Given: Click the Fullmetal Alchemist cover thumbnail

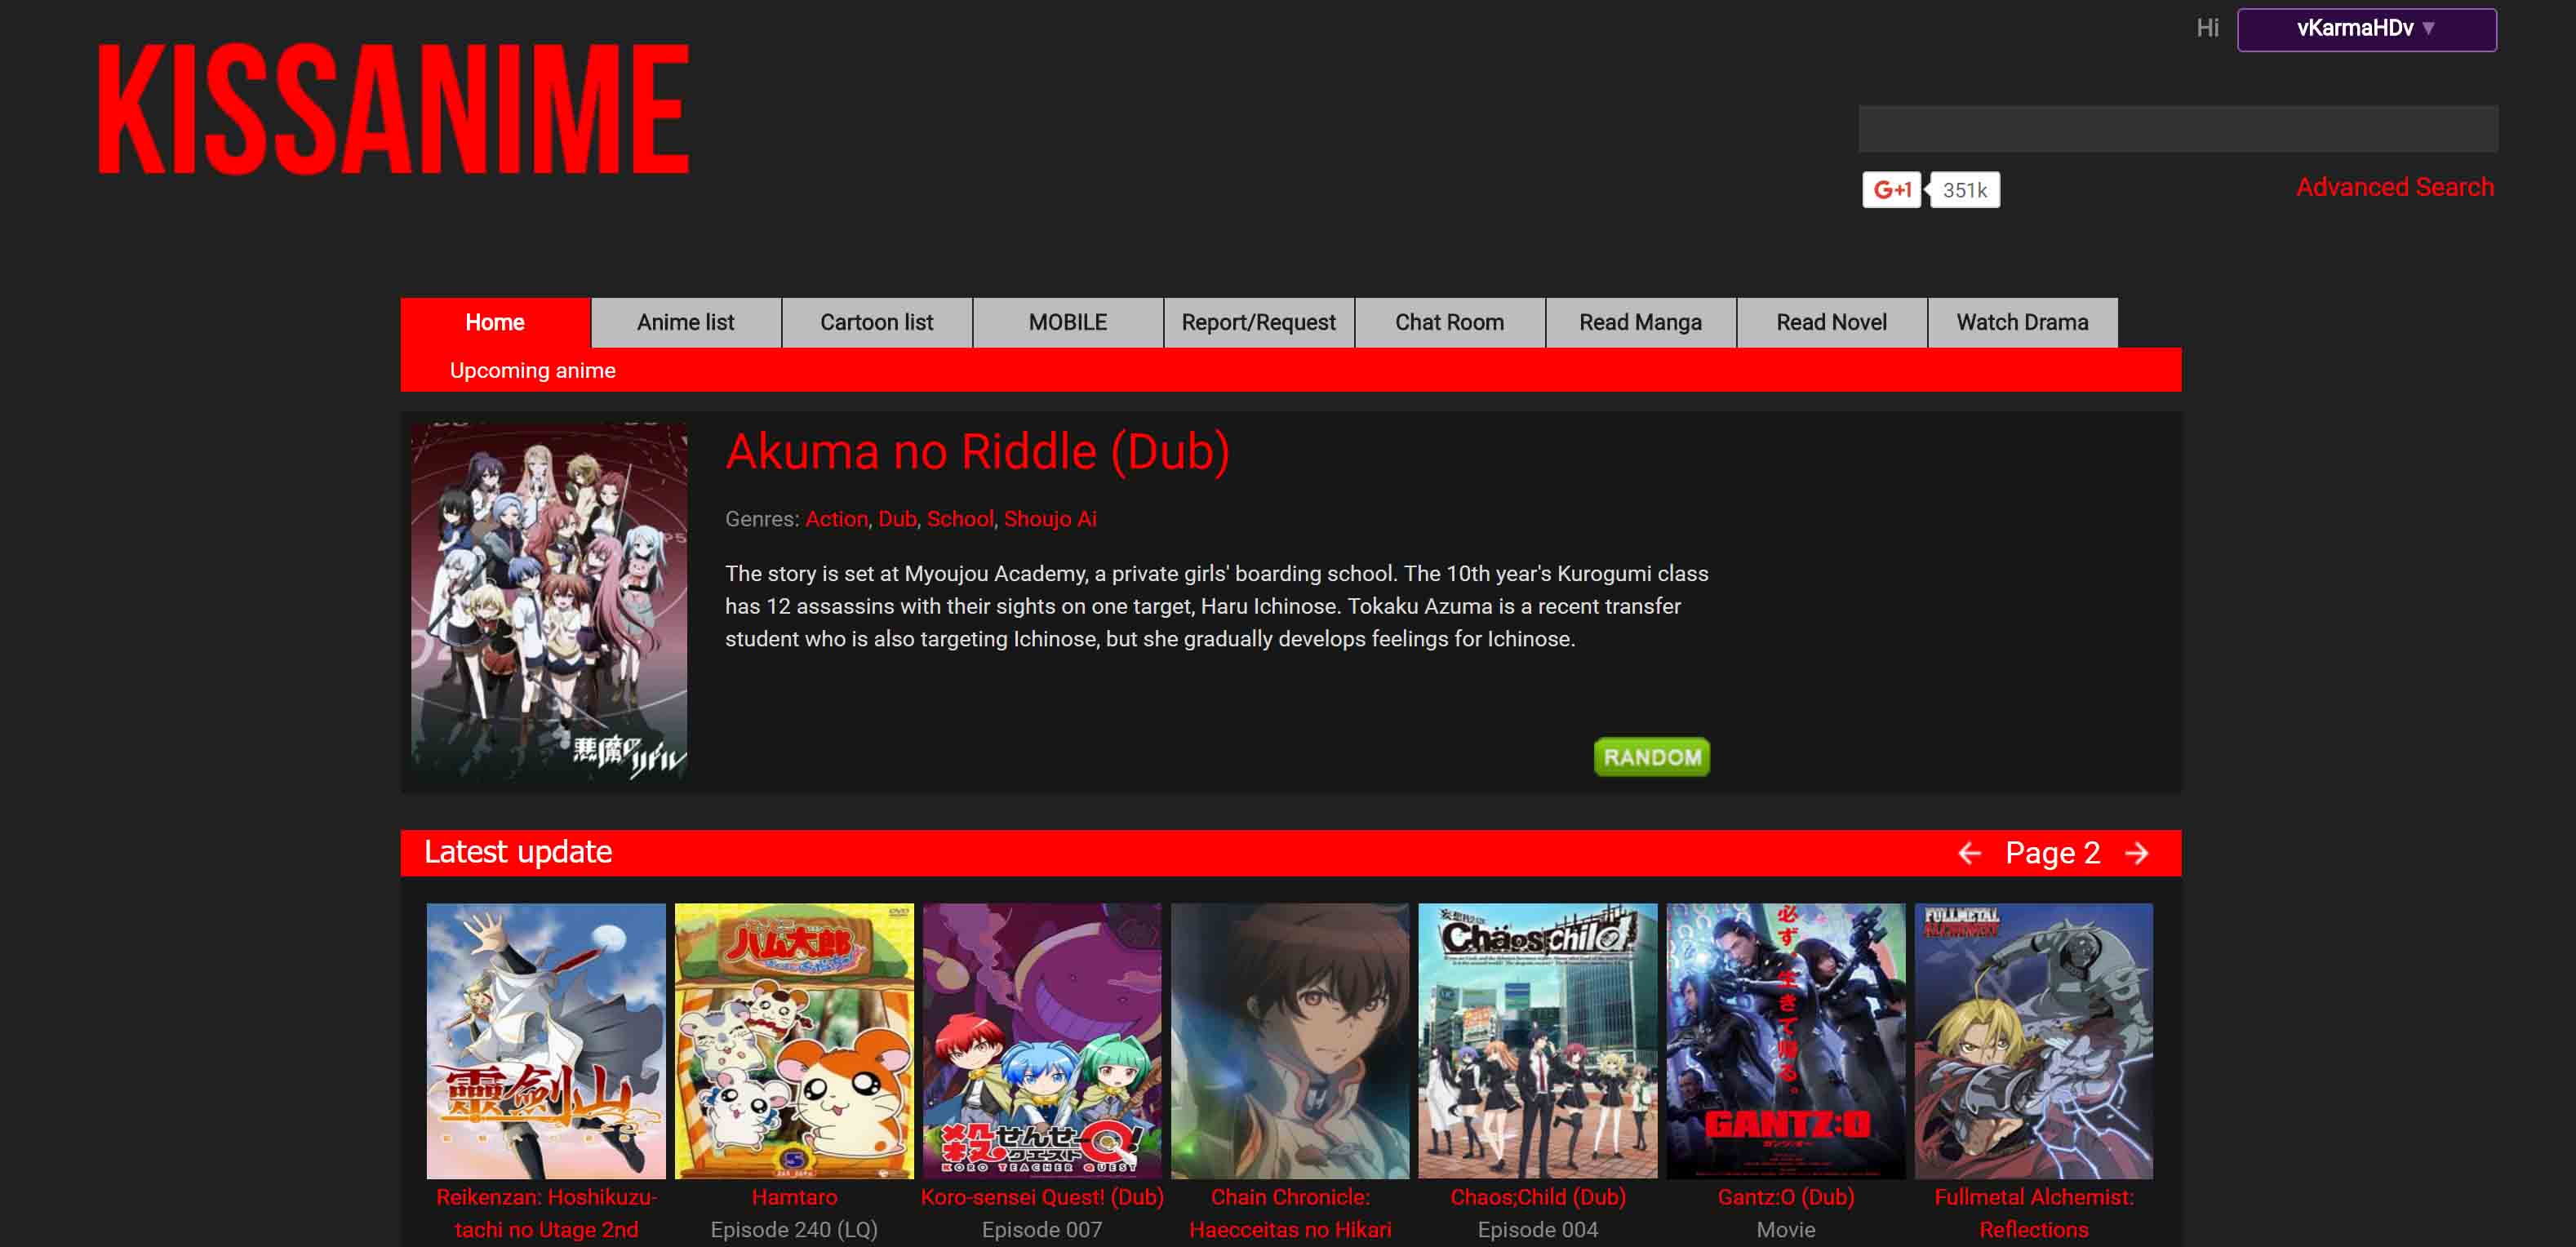Looking at the screenshot, I should coord(2034,1041).
